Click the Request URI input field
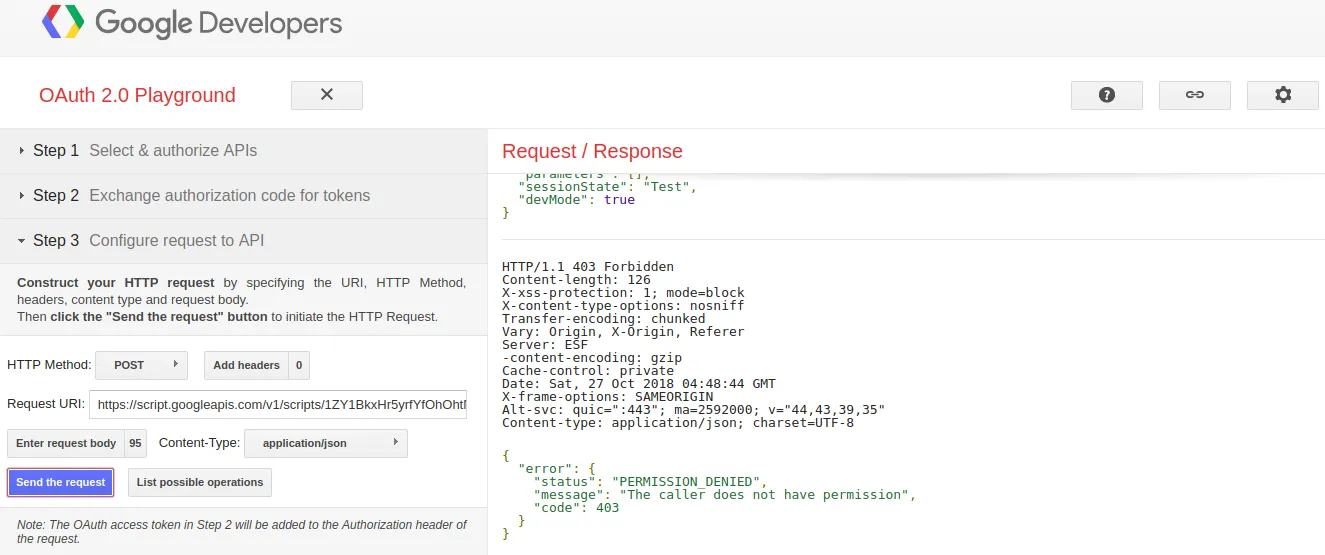 click(278, 405)
